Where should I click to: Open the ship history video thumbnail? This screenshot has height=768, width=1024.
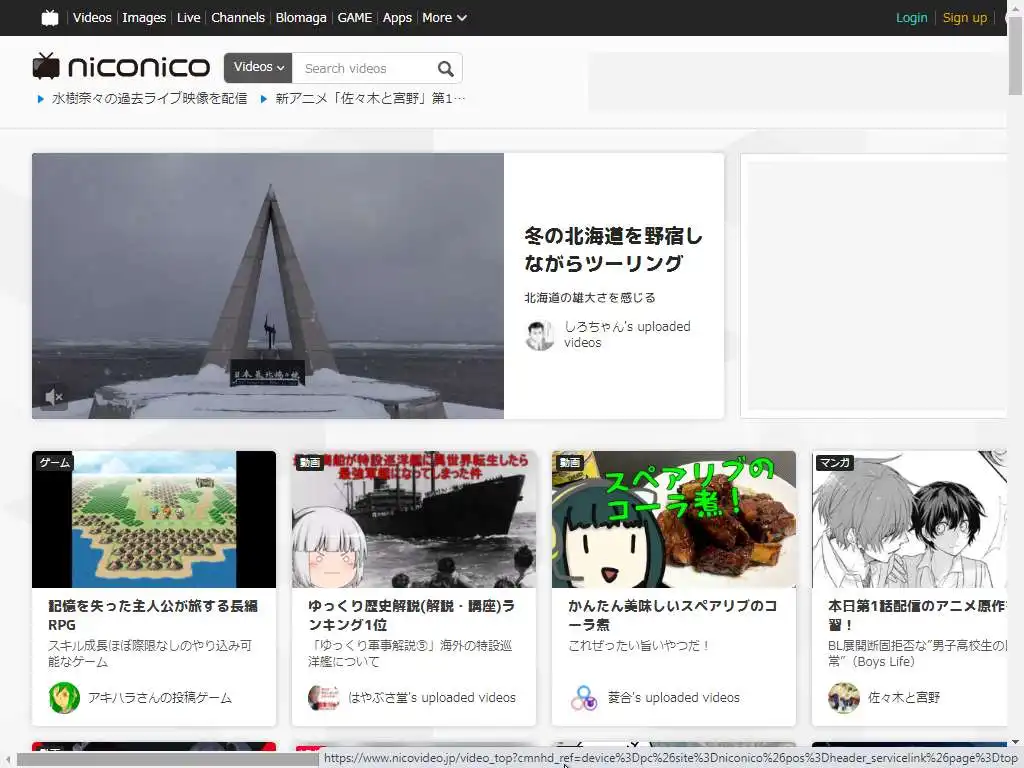coord(414,519)
